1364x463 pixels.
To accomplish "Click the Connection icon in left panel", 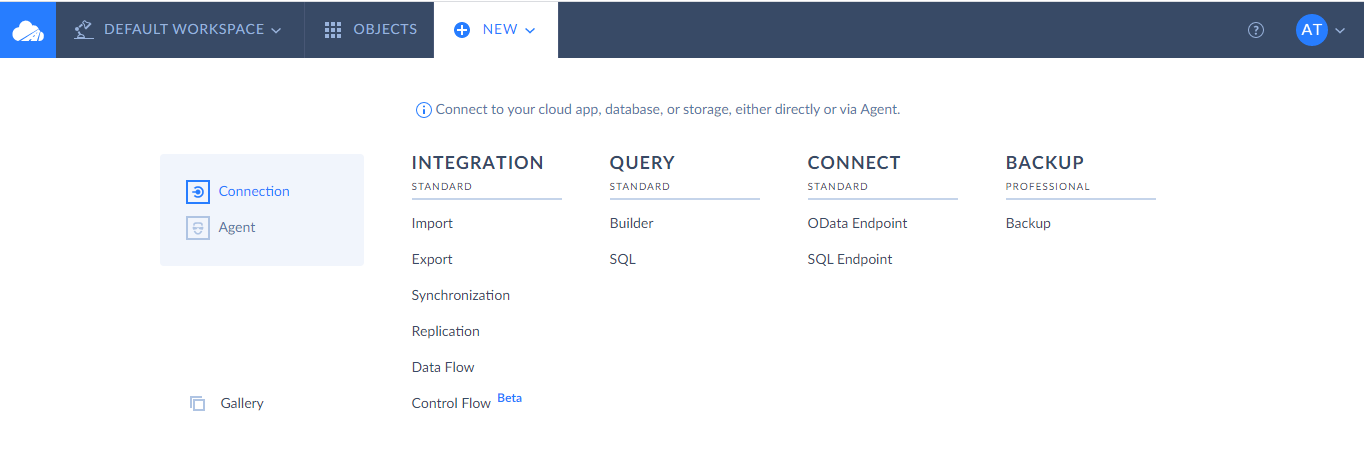I will pos(198,192).
